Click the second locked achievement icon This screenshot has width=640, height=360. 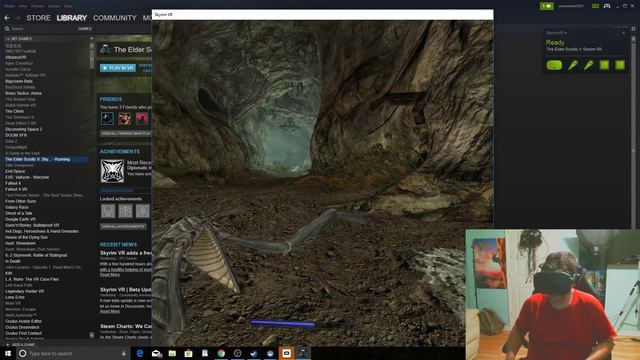tap(125, 211)
